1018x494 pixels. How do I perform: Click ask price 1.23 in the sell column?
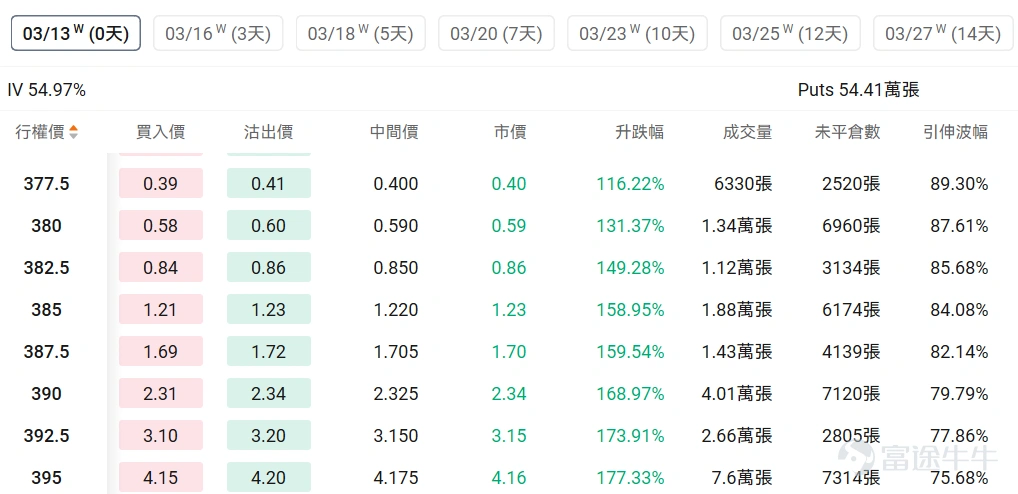click(x=269, y=310)
